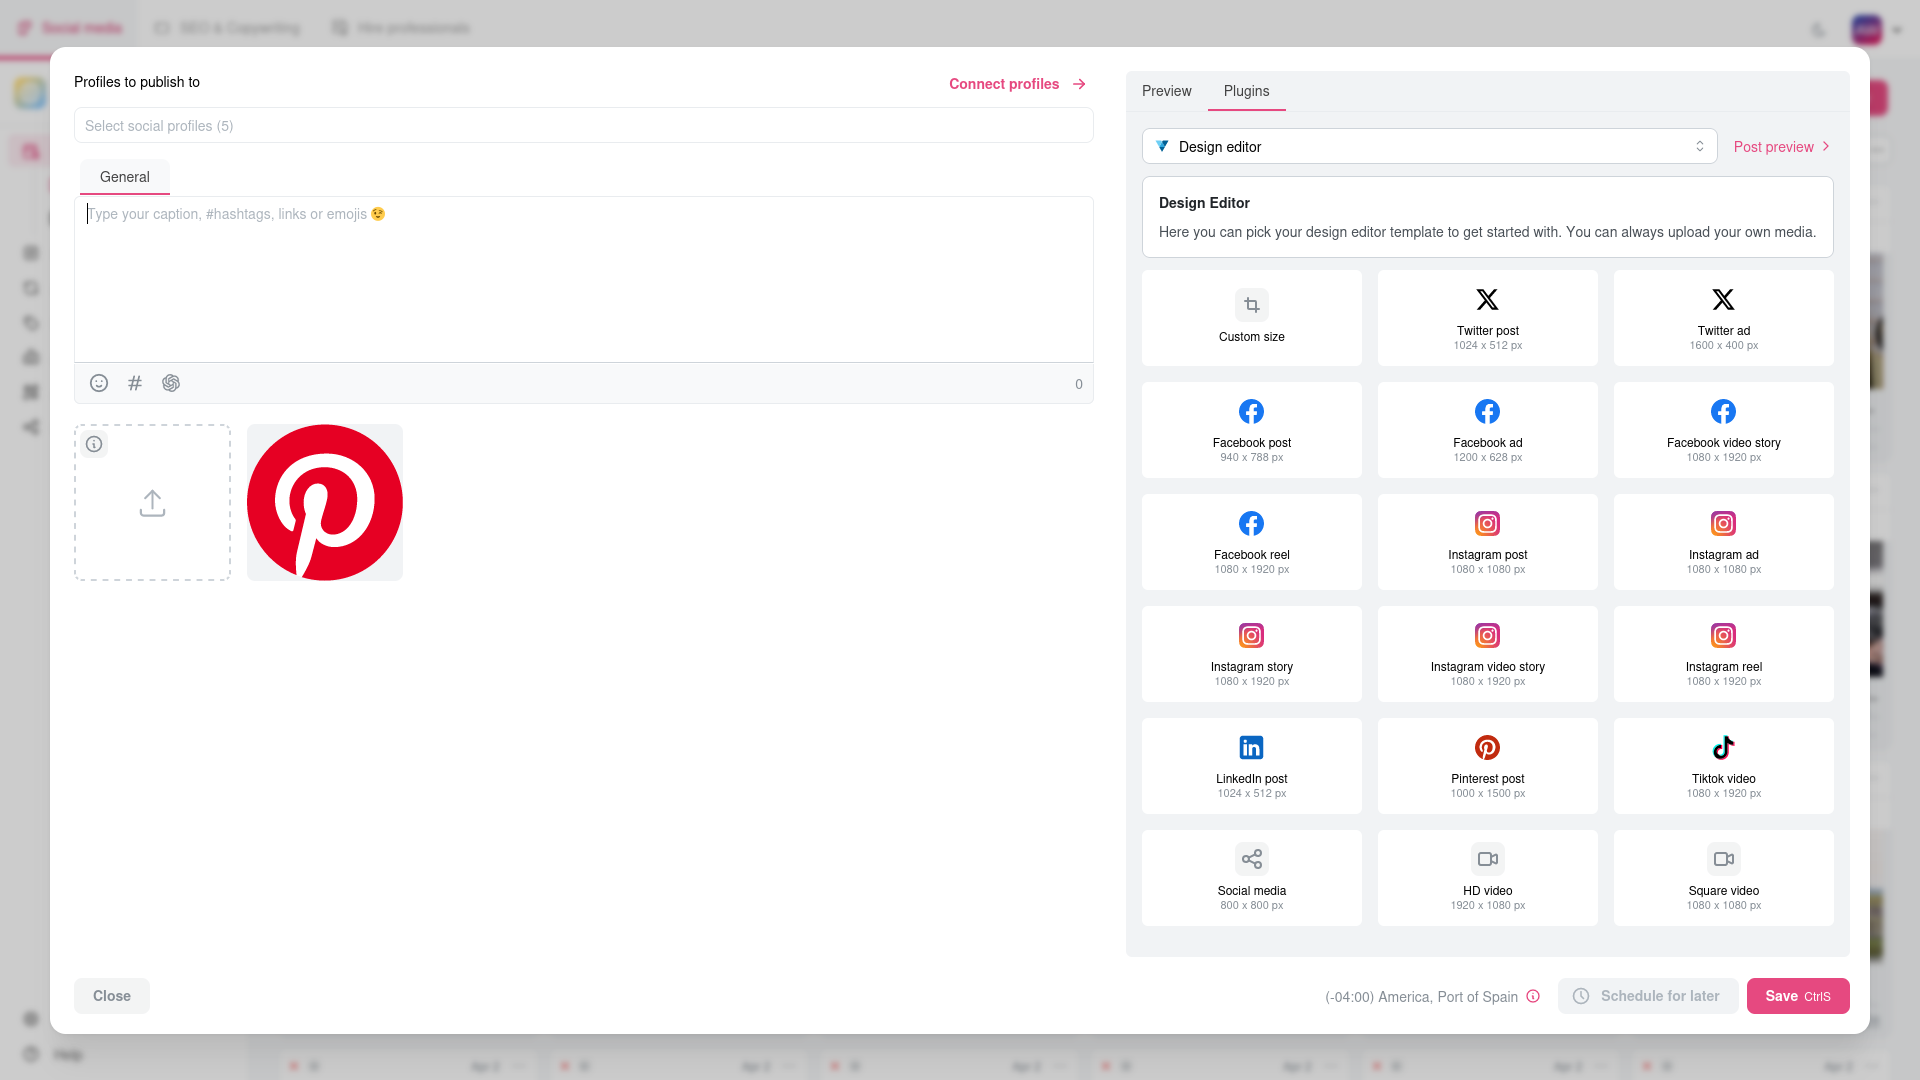Save the post with Save button
The image size is (1920, 1080).
click(x=1798, y=996)
